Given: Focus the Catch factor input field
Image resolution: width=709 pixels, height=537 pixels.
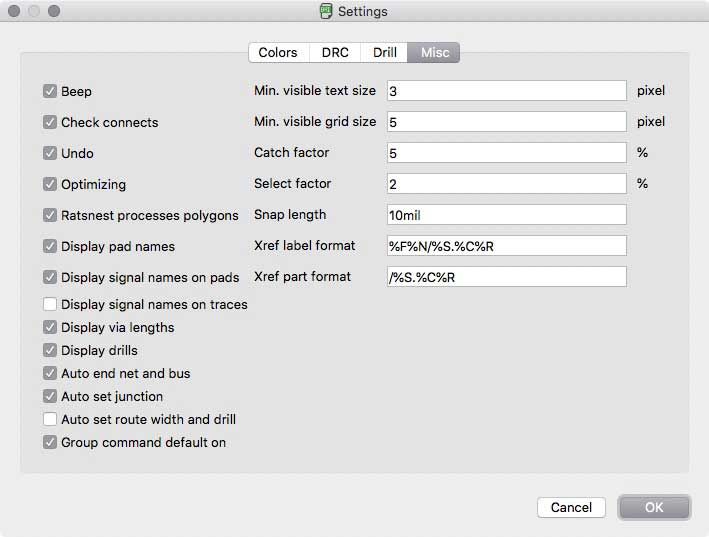Looking at the screenshot, I should click(506, 153).
